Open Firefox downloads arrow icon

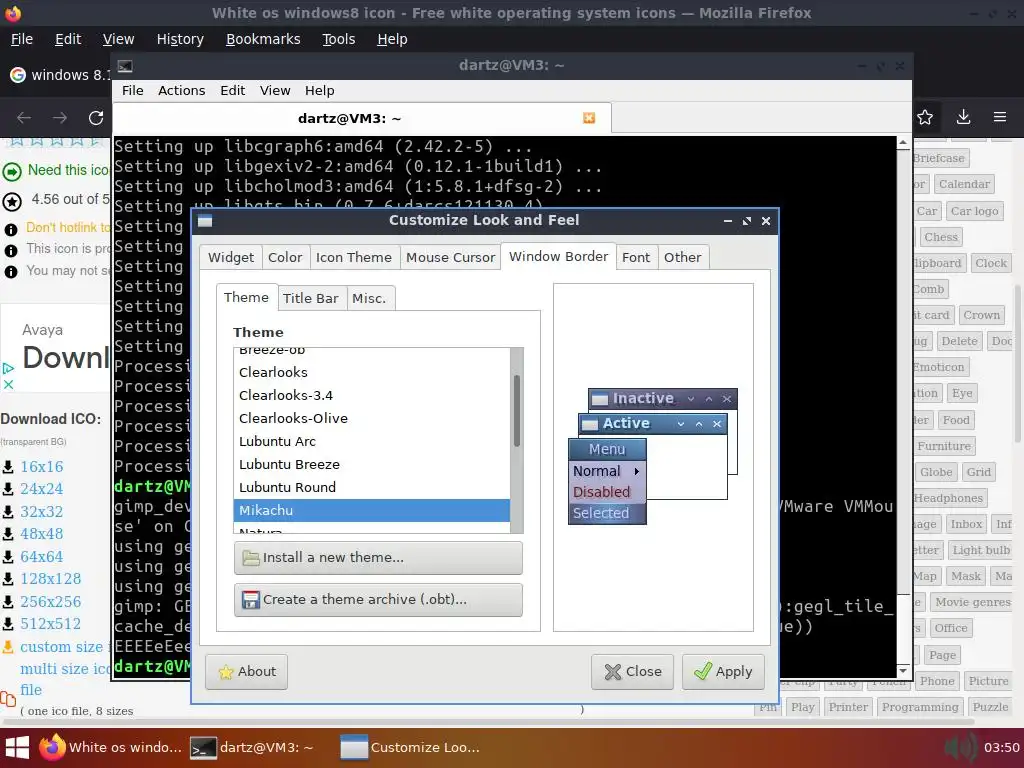coord(963,118)
